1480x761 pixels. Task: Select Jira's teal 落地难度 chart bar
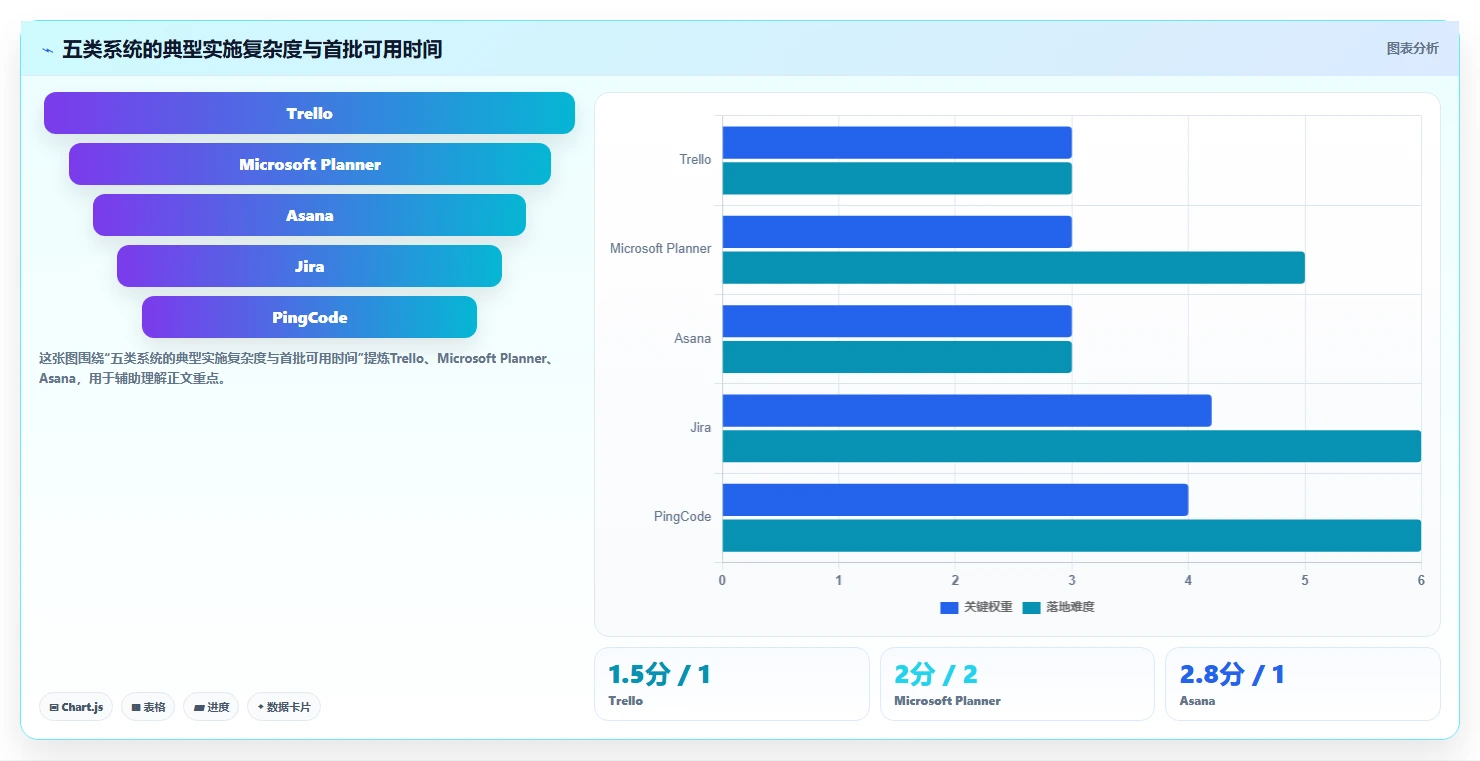pyautogui.click(x=1072, y=446)
